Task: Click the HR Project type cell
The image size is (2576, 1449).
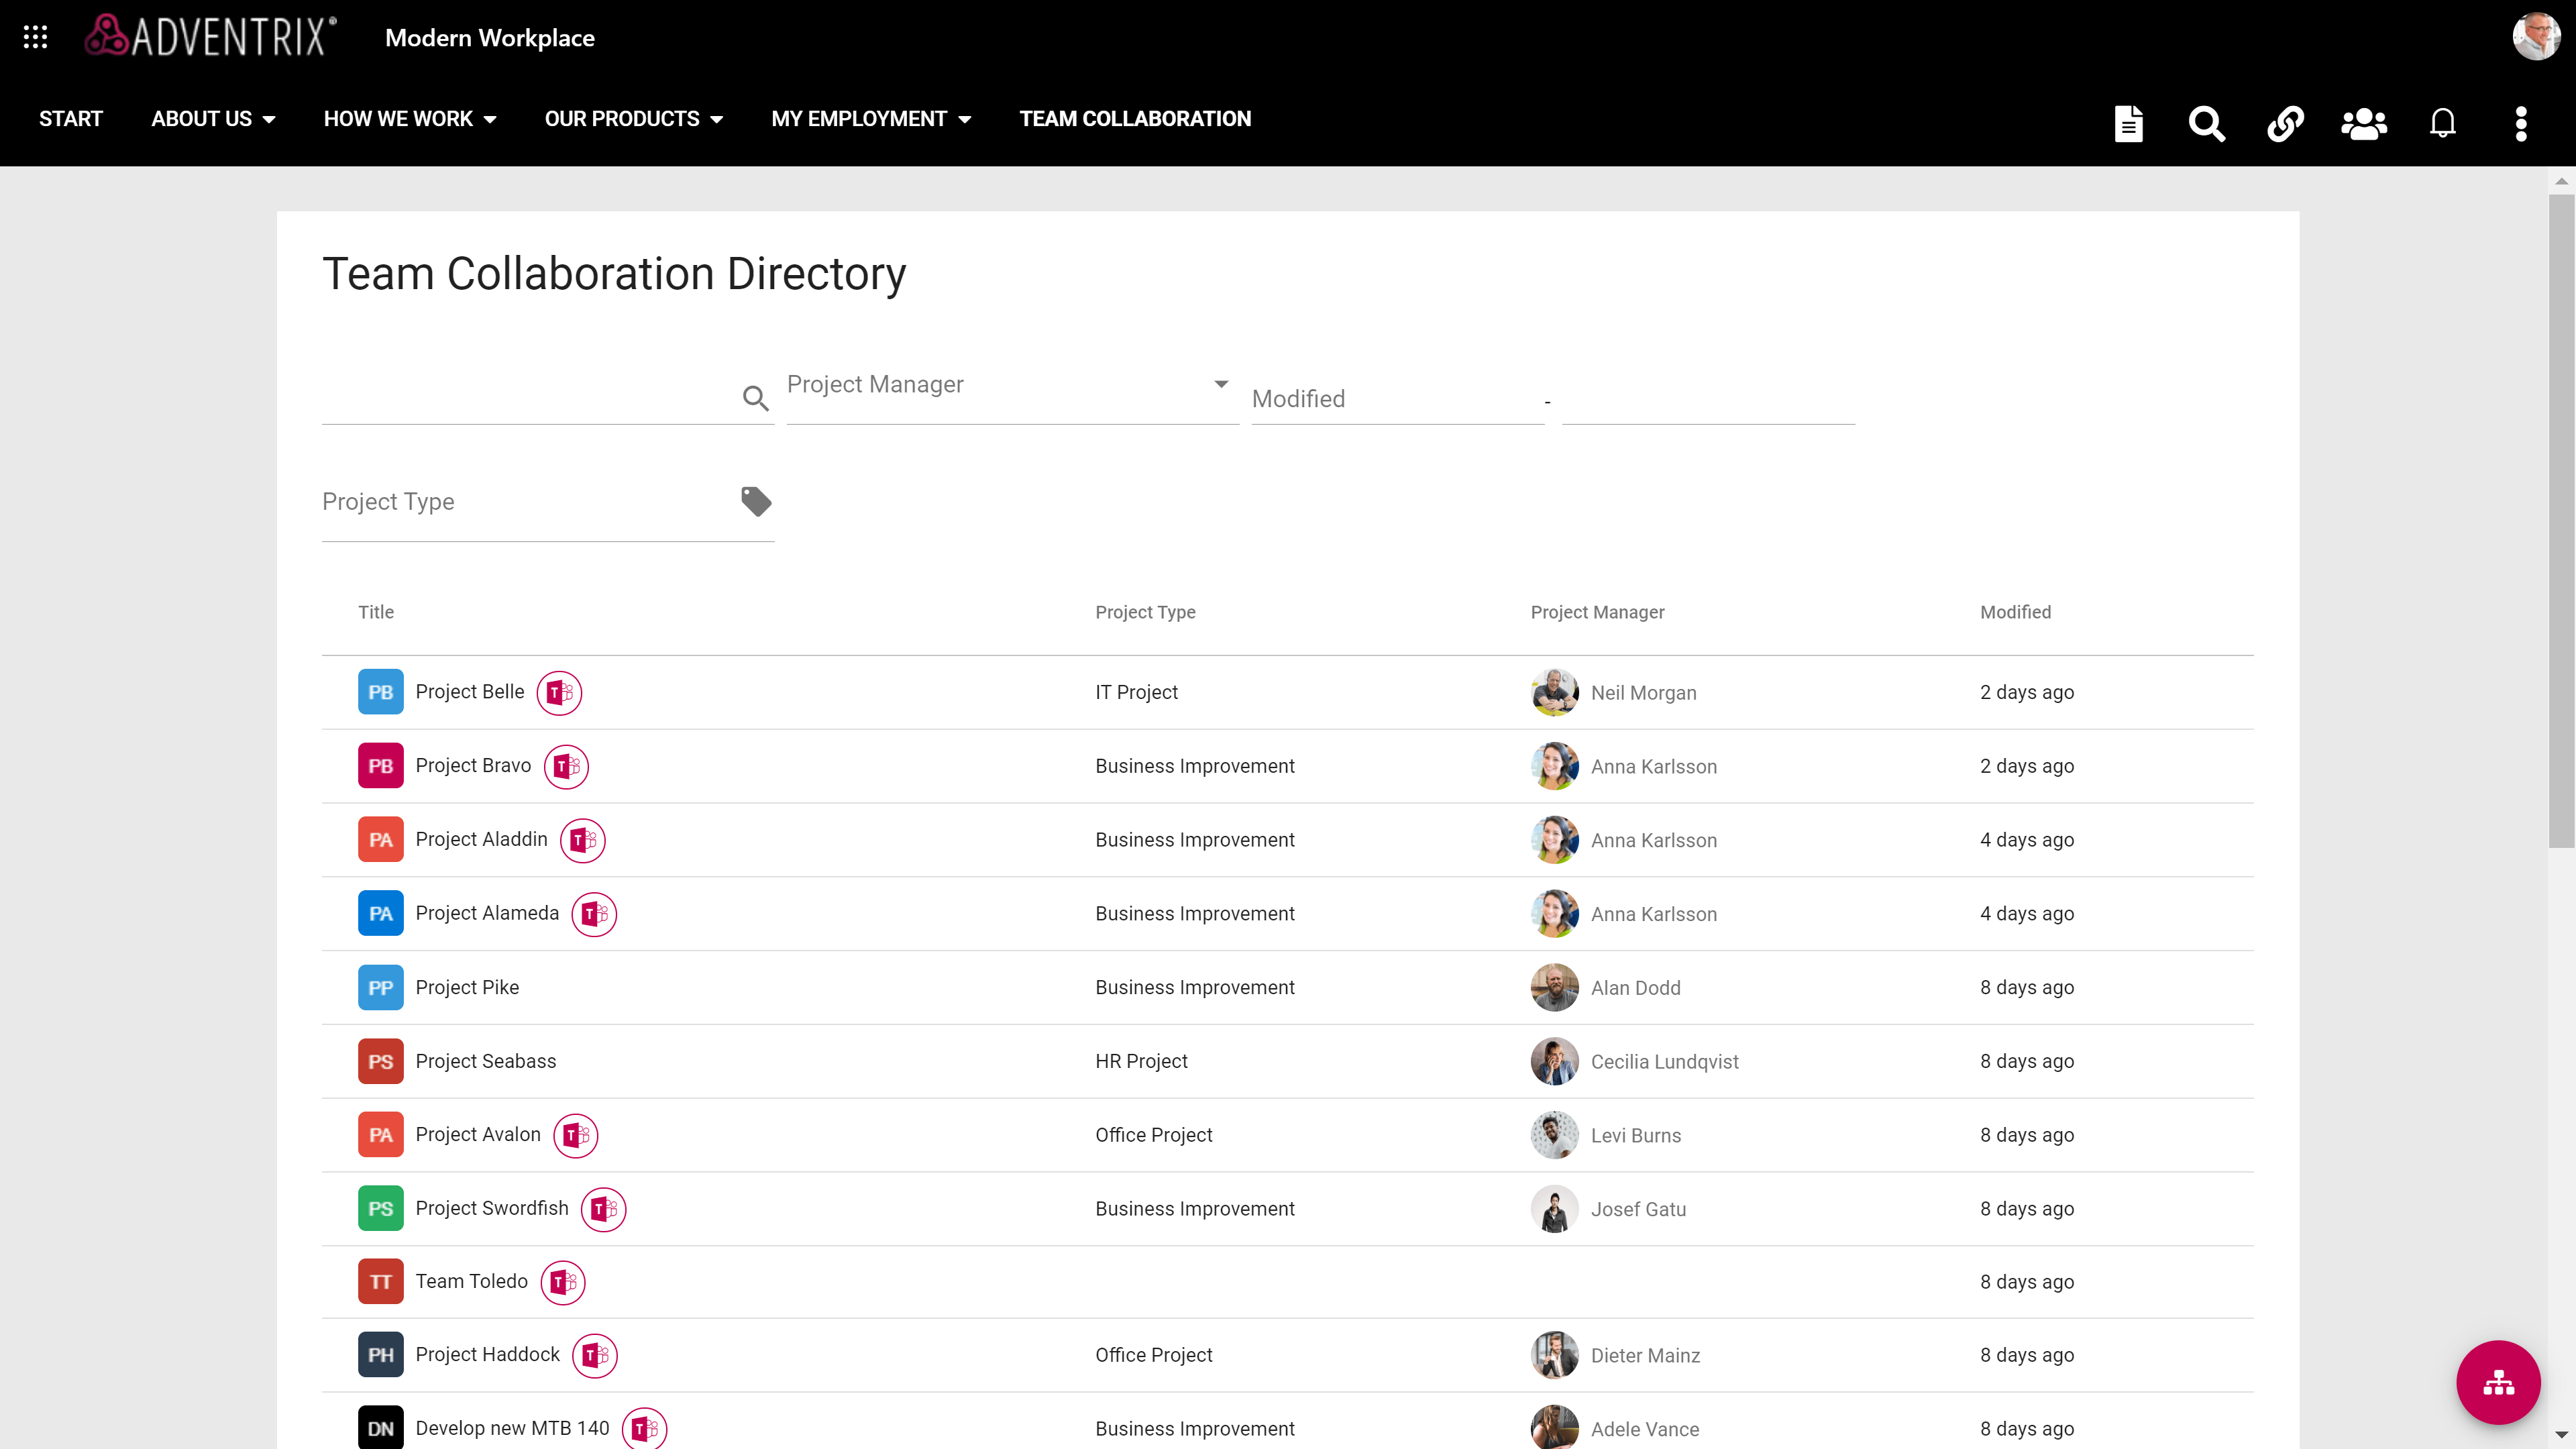Action: click(x=1141, y=1061)
